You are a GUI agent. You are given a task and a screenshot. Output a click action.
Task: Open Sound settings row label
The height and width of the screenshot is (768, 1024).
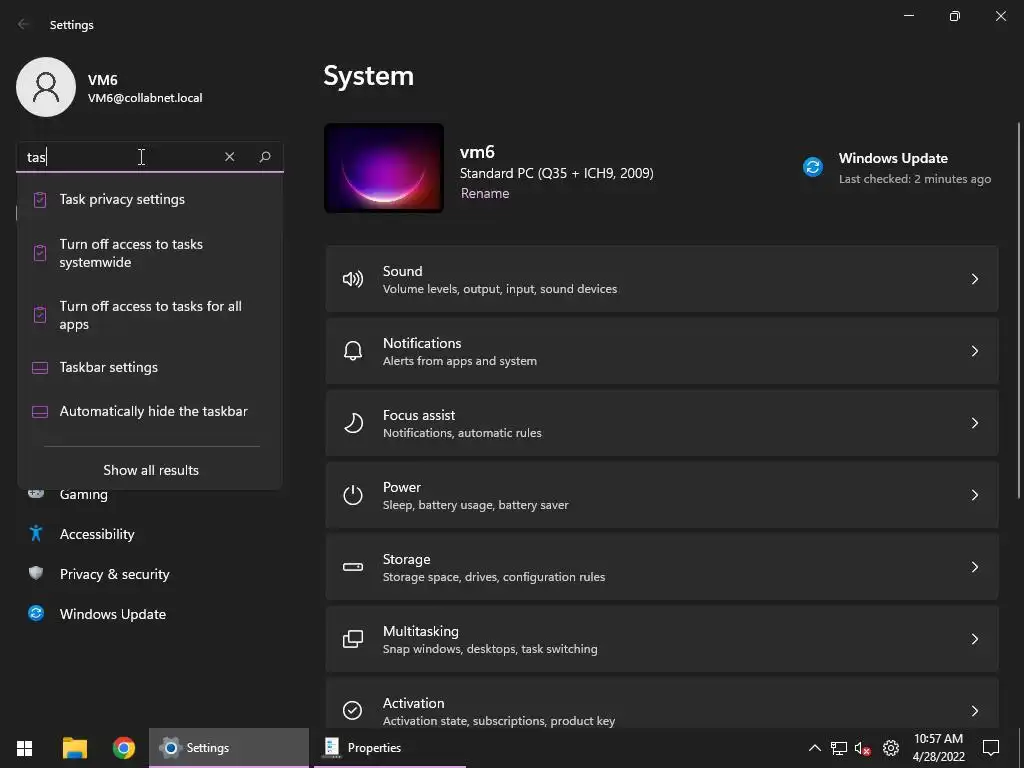[402, 271]
